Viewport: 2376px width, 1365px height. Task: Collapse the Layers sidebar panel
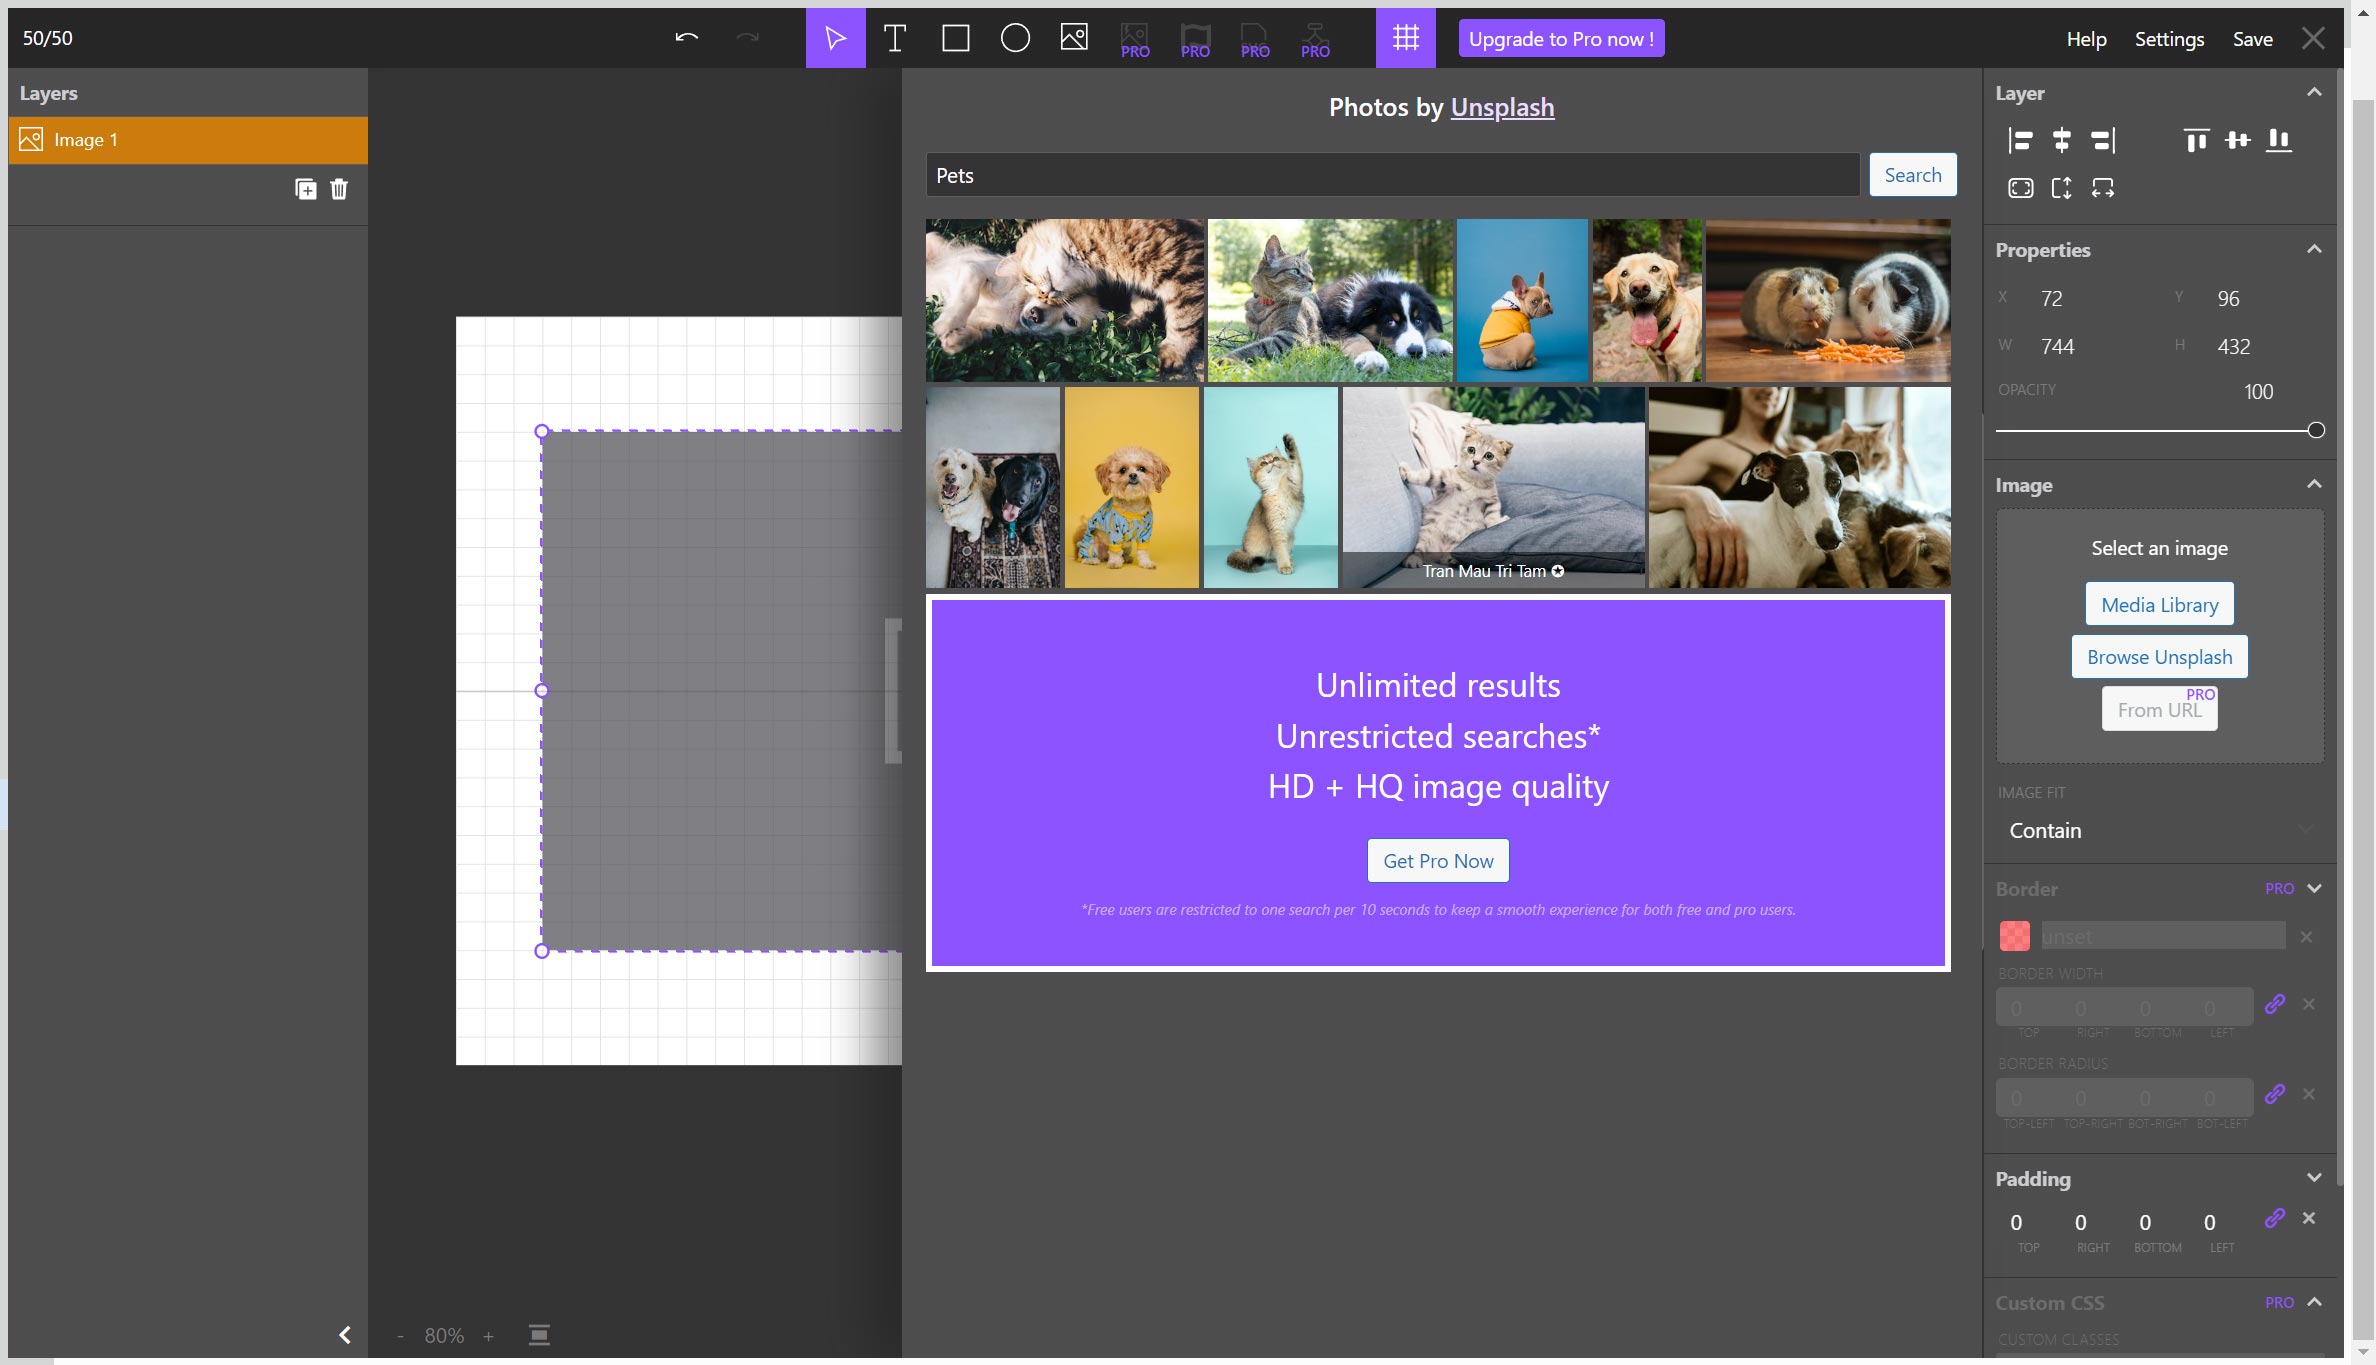(345, 1335)
